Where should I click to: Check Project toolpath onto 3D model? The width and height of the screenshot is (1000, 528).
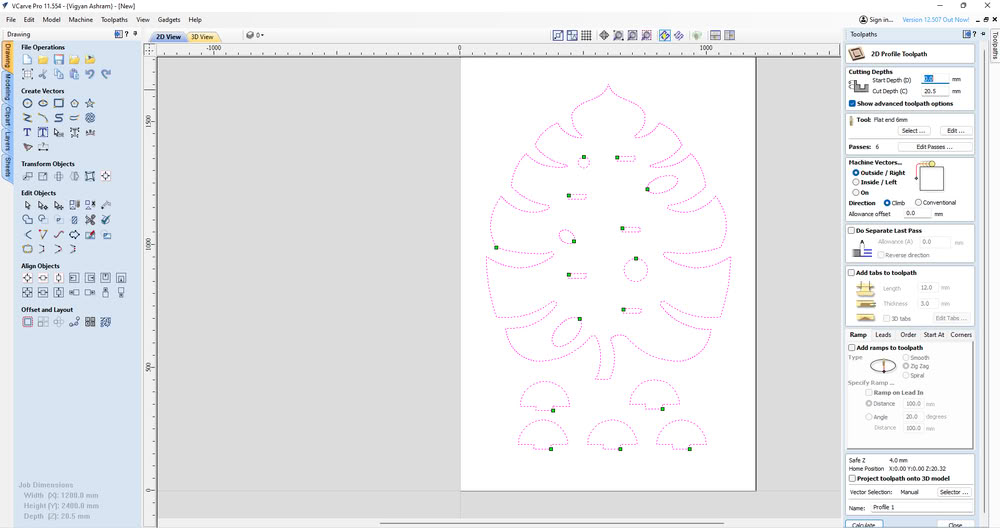pos(852,478)
